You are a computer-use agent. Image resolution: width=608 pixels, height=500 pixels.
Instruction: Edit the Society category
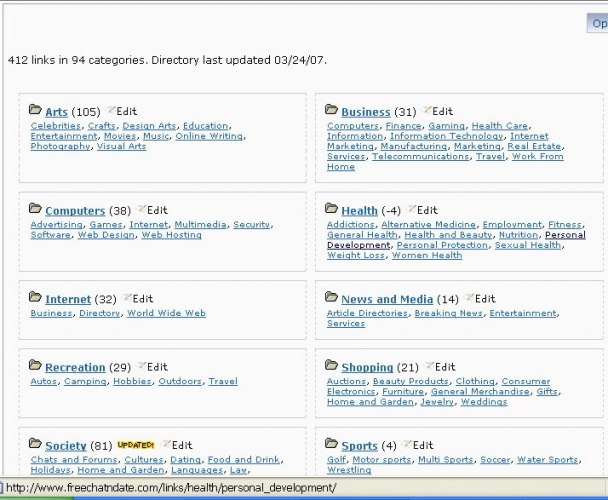167,445
